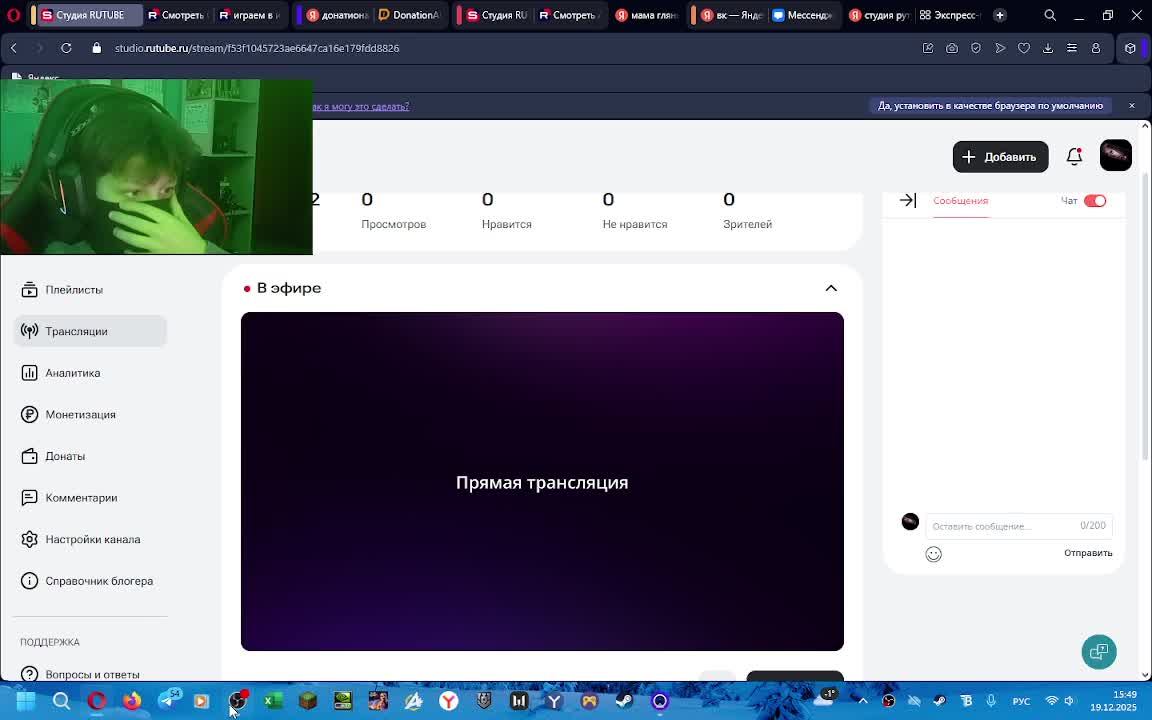Open a new tab with plus button
The image size is (1152, 720).
[999, 15]
